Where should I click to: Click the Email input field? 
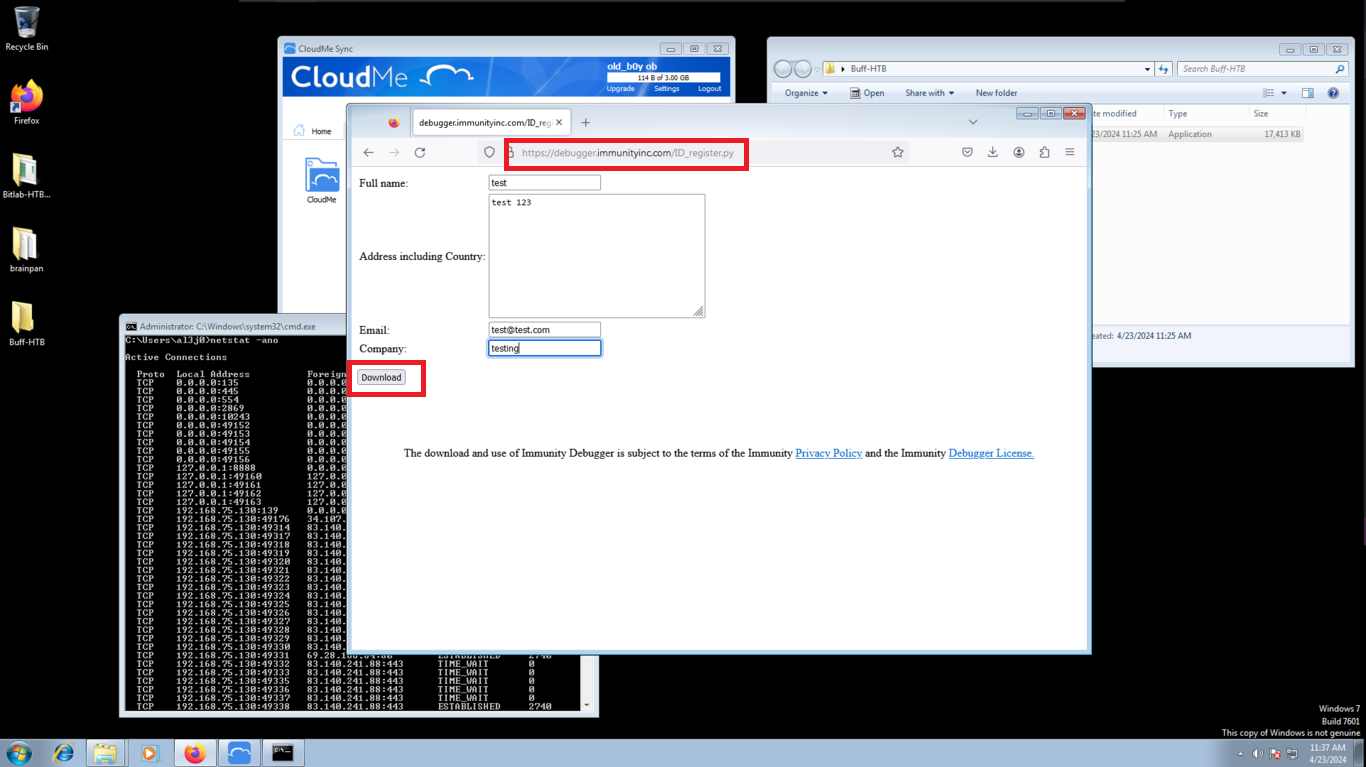coord(544,329)
